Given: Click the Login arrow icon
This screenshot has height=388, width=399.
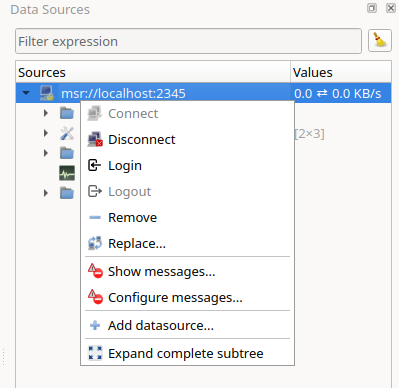Looking at the screenshot, I should pos(94,165).
